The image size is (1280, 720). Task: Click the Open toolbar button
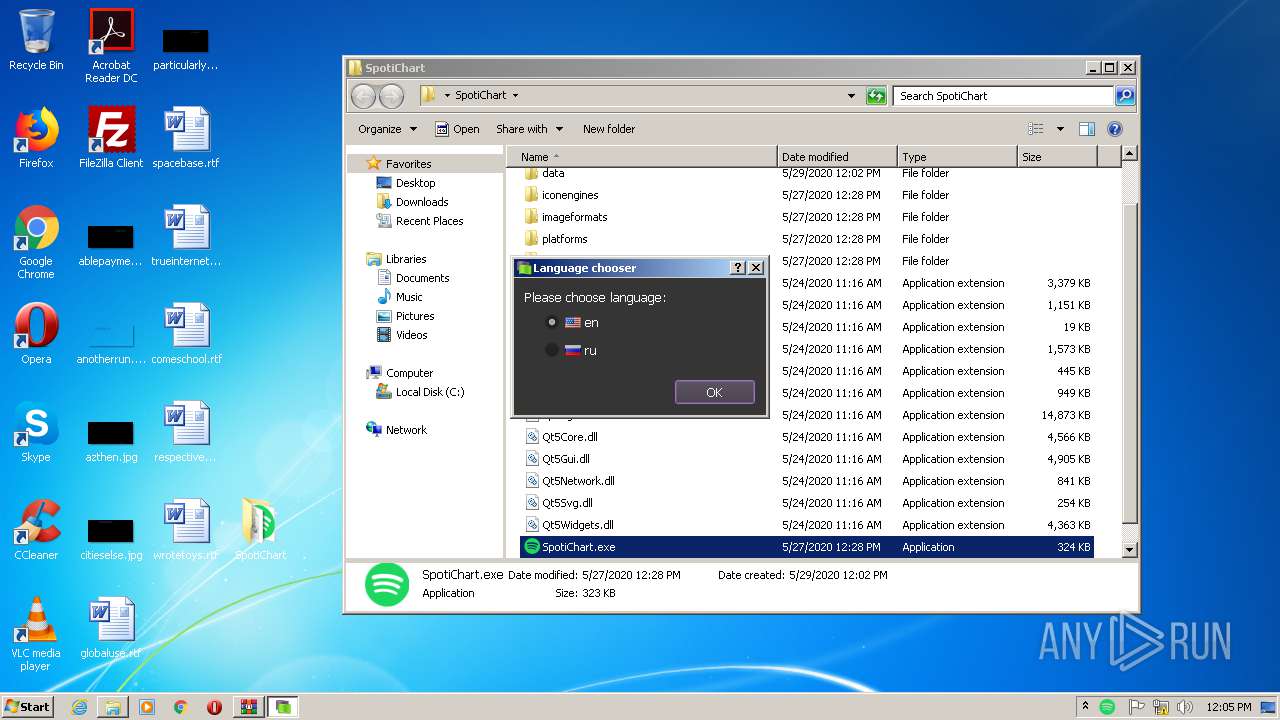[x=457, y=129]
